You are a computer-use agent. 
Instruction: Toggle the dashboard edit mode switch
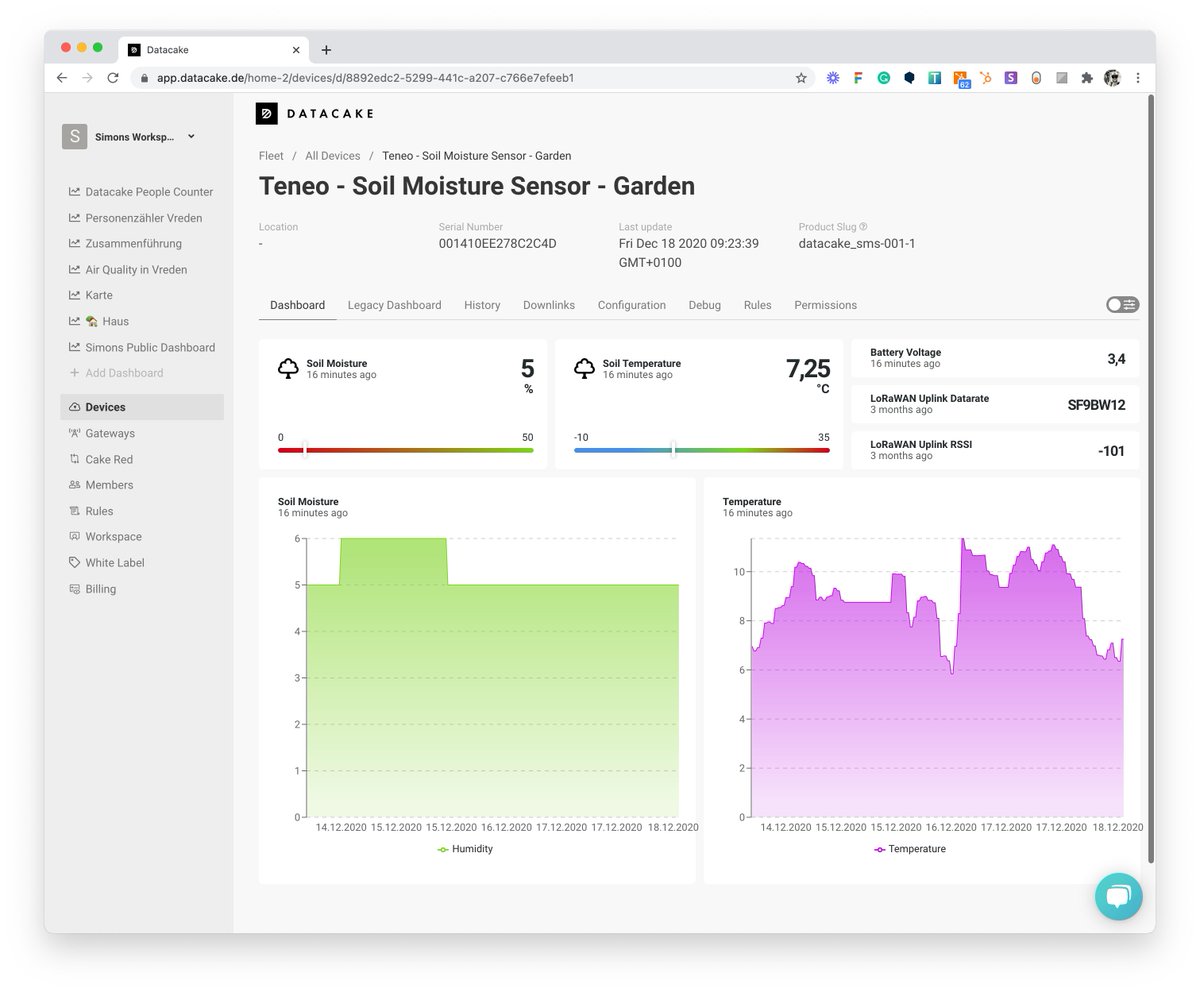[x=1122, y=304]
